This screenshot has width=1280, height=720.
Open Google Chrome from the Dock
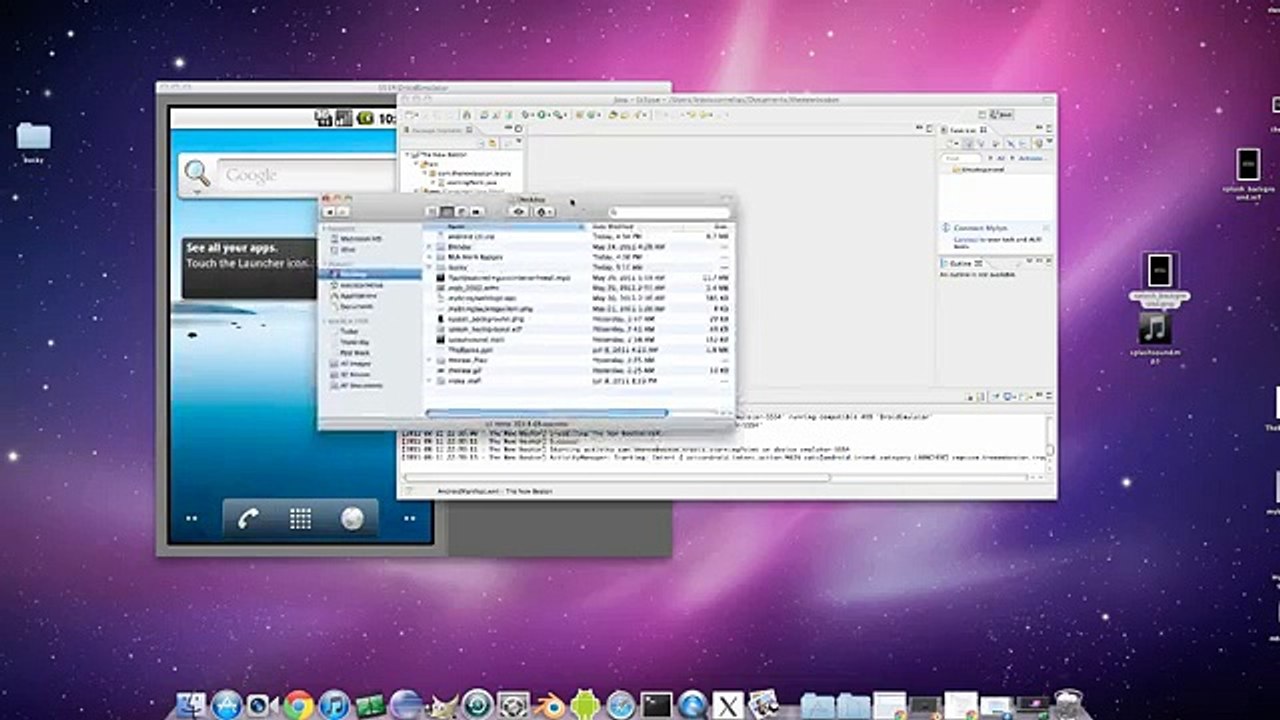click(x=298, y=704)
